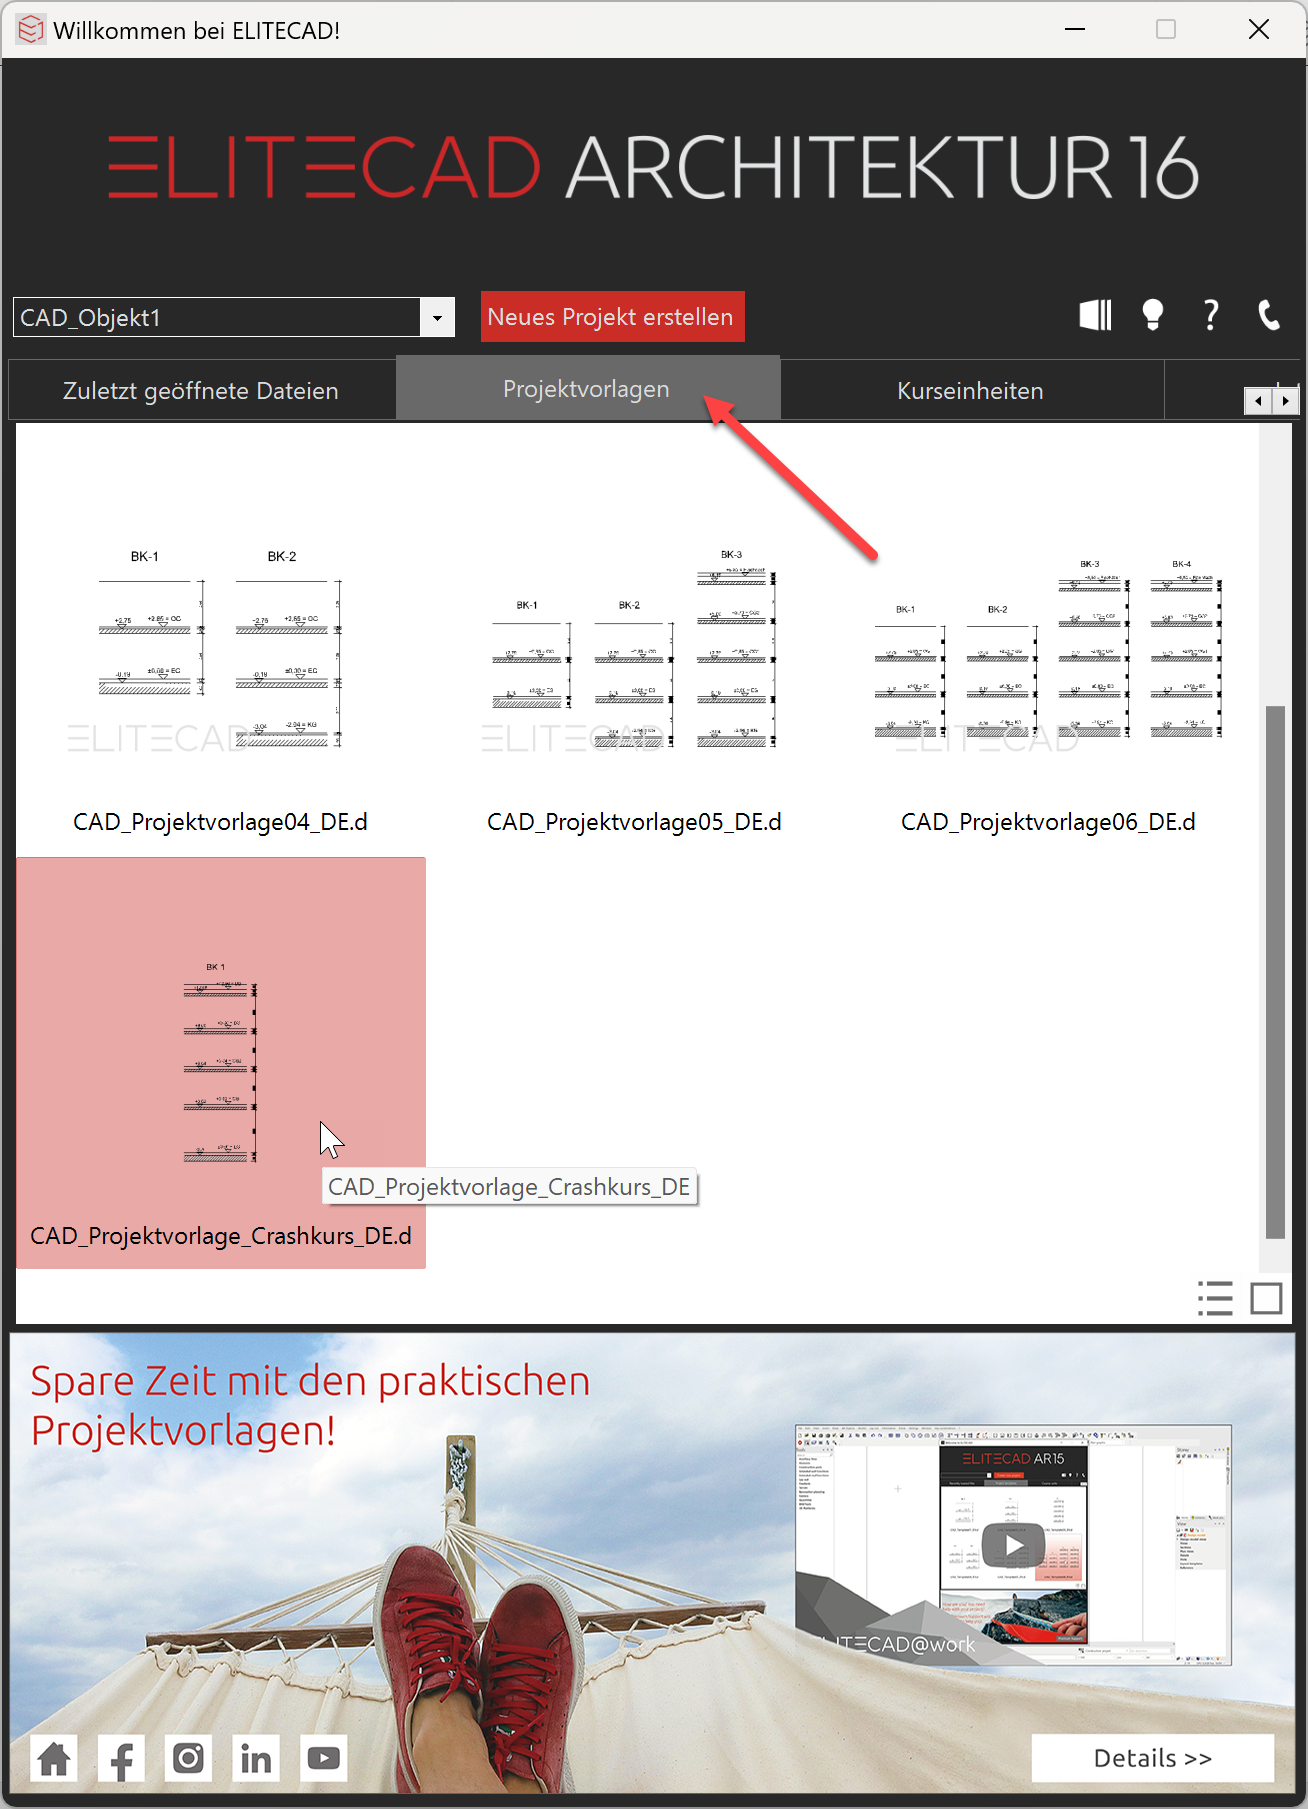Click the ELITECAD app icon in title bar

click(x=31, y=30)
